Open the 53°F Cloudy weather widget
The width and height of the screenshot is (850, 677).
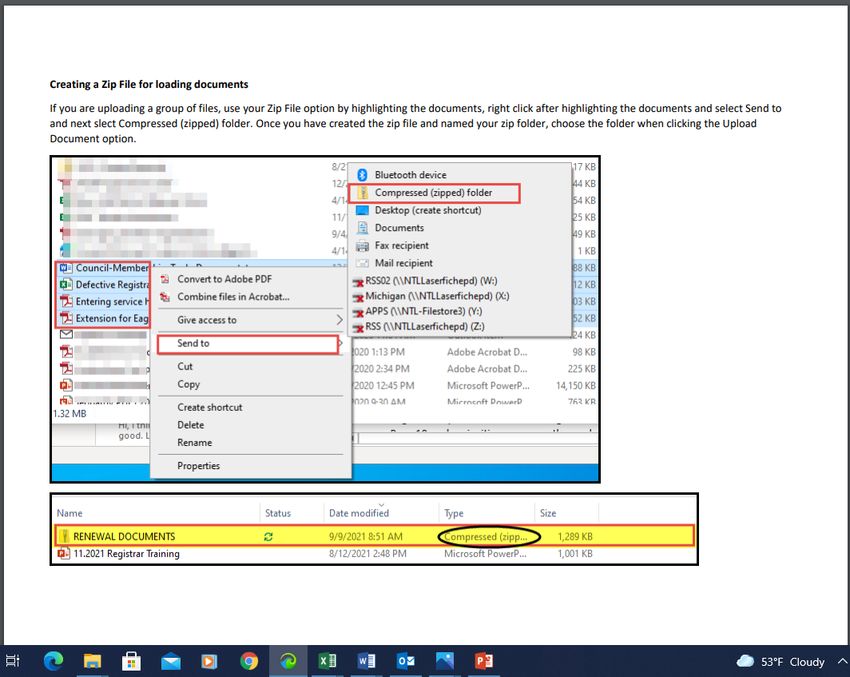tap(780, 661)
